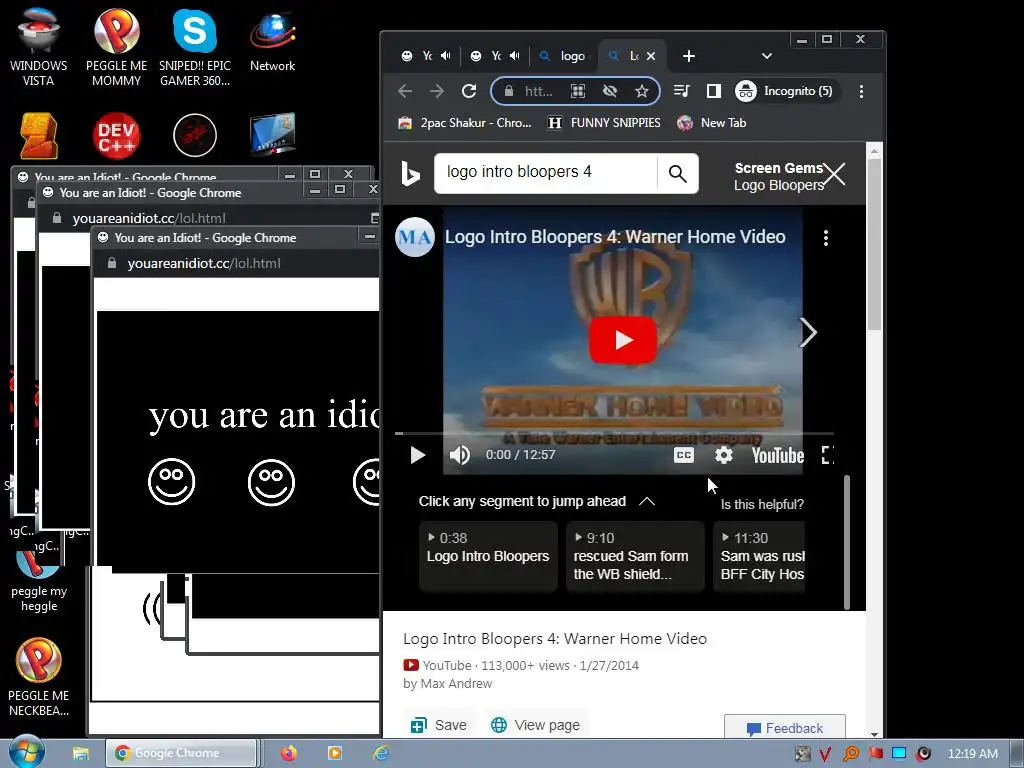
Task: Click the 12:19 AM taskbar clock
Action: 972,754
